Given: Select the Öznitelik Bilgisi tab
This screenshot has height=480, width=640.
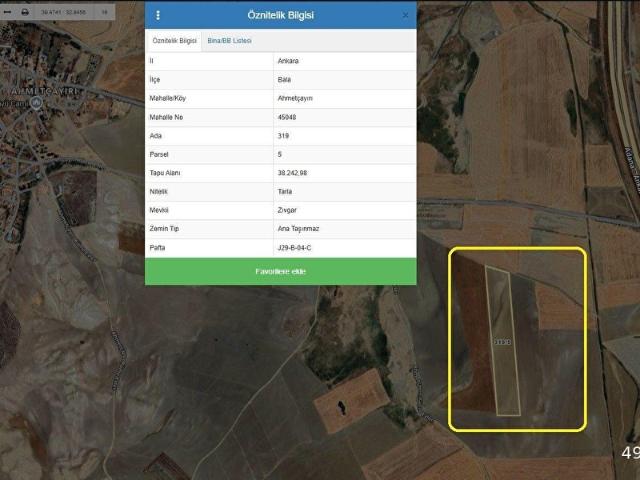Looking at the screenshot, I should click(174, 40).
